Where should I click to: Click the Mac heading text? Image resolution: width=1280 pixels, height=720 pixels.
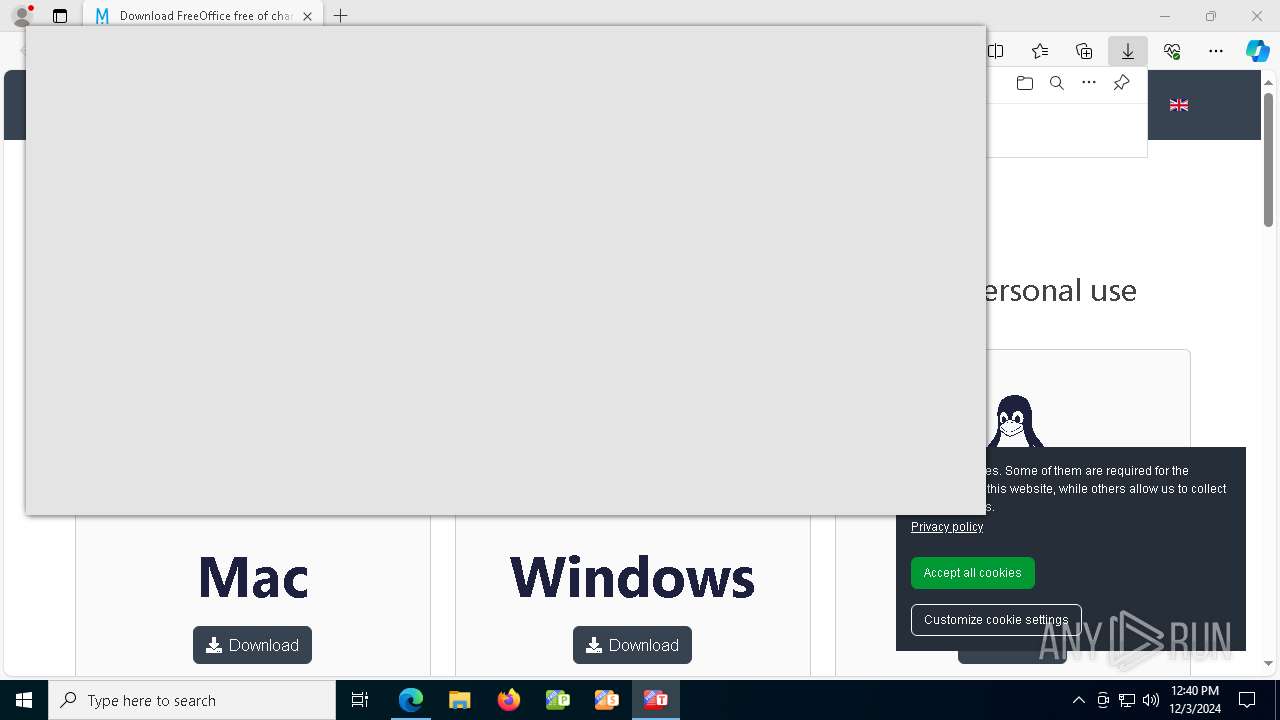click(x=253, y=577)
